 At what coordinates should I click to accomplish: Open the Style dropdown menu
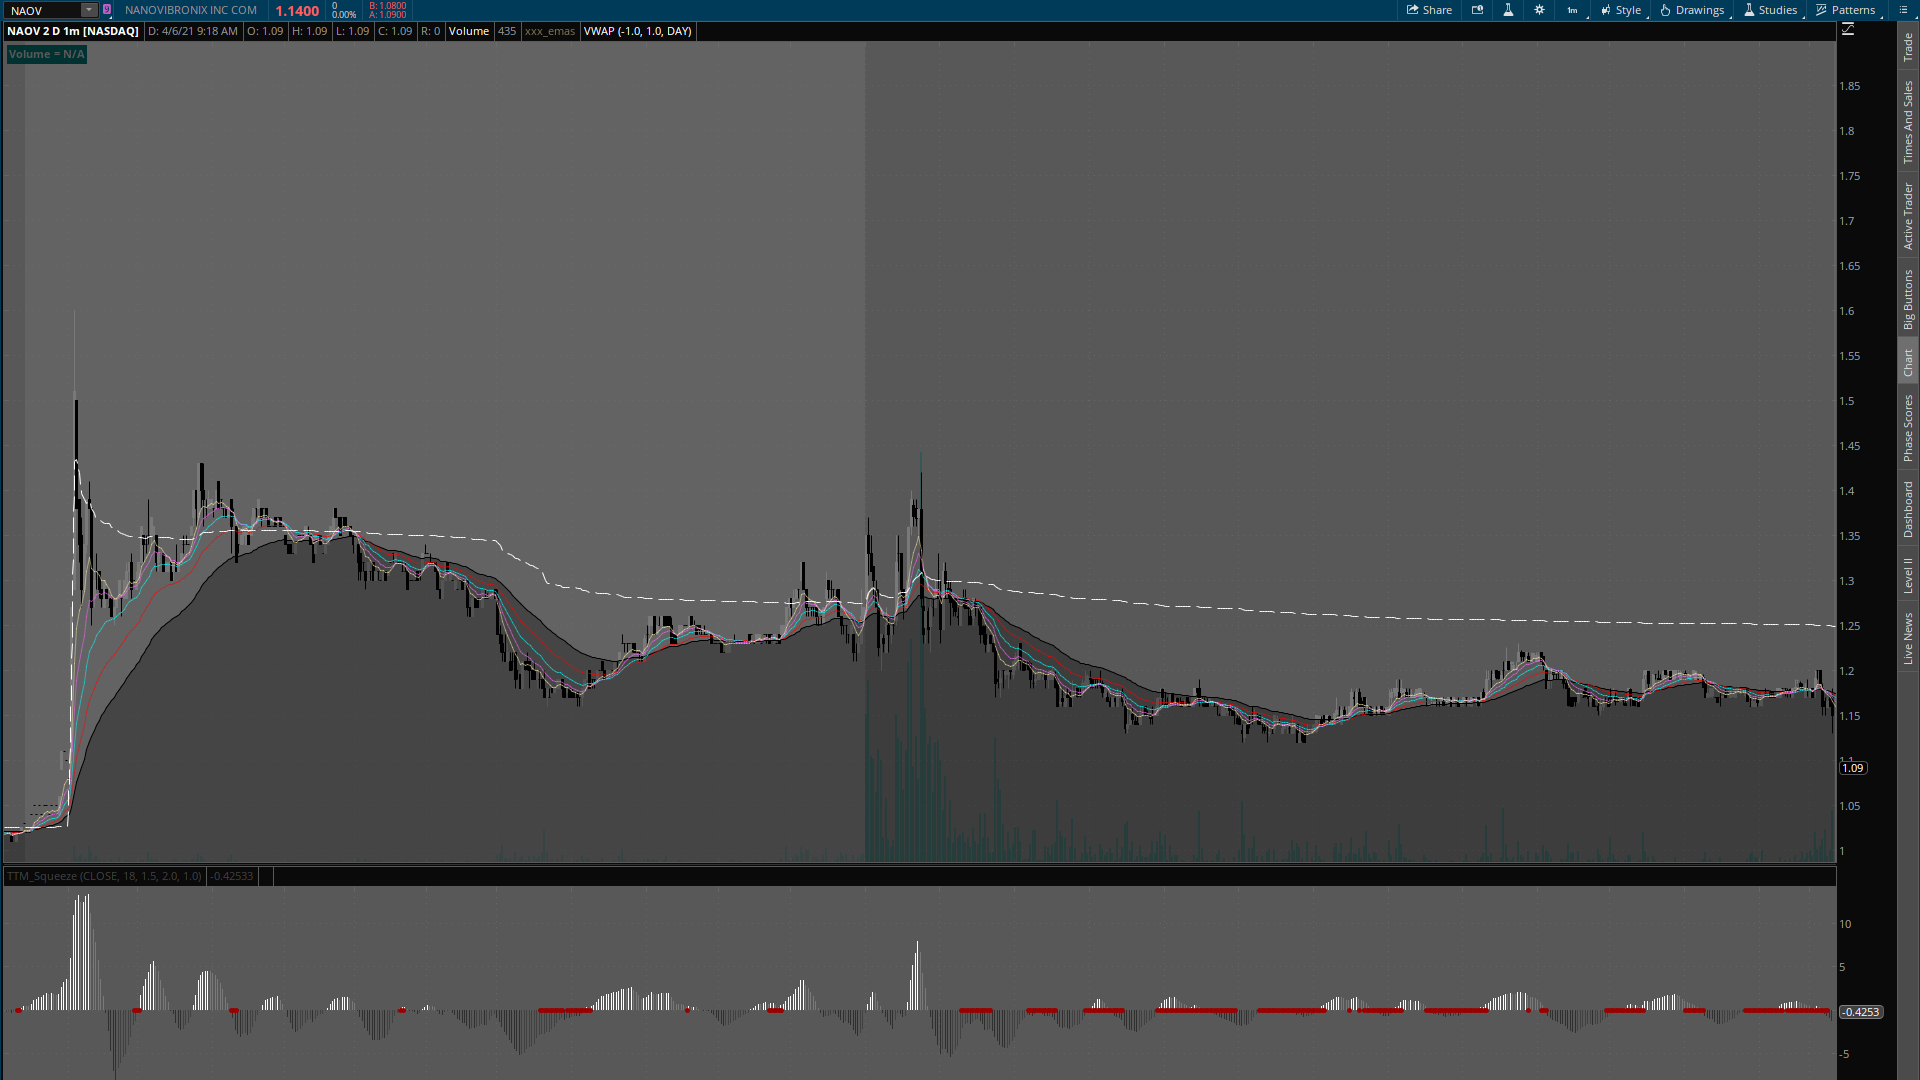point(1620,10)
